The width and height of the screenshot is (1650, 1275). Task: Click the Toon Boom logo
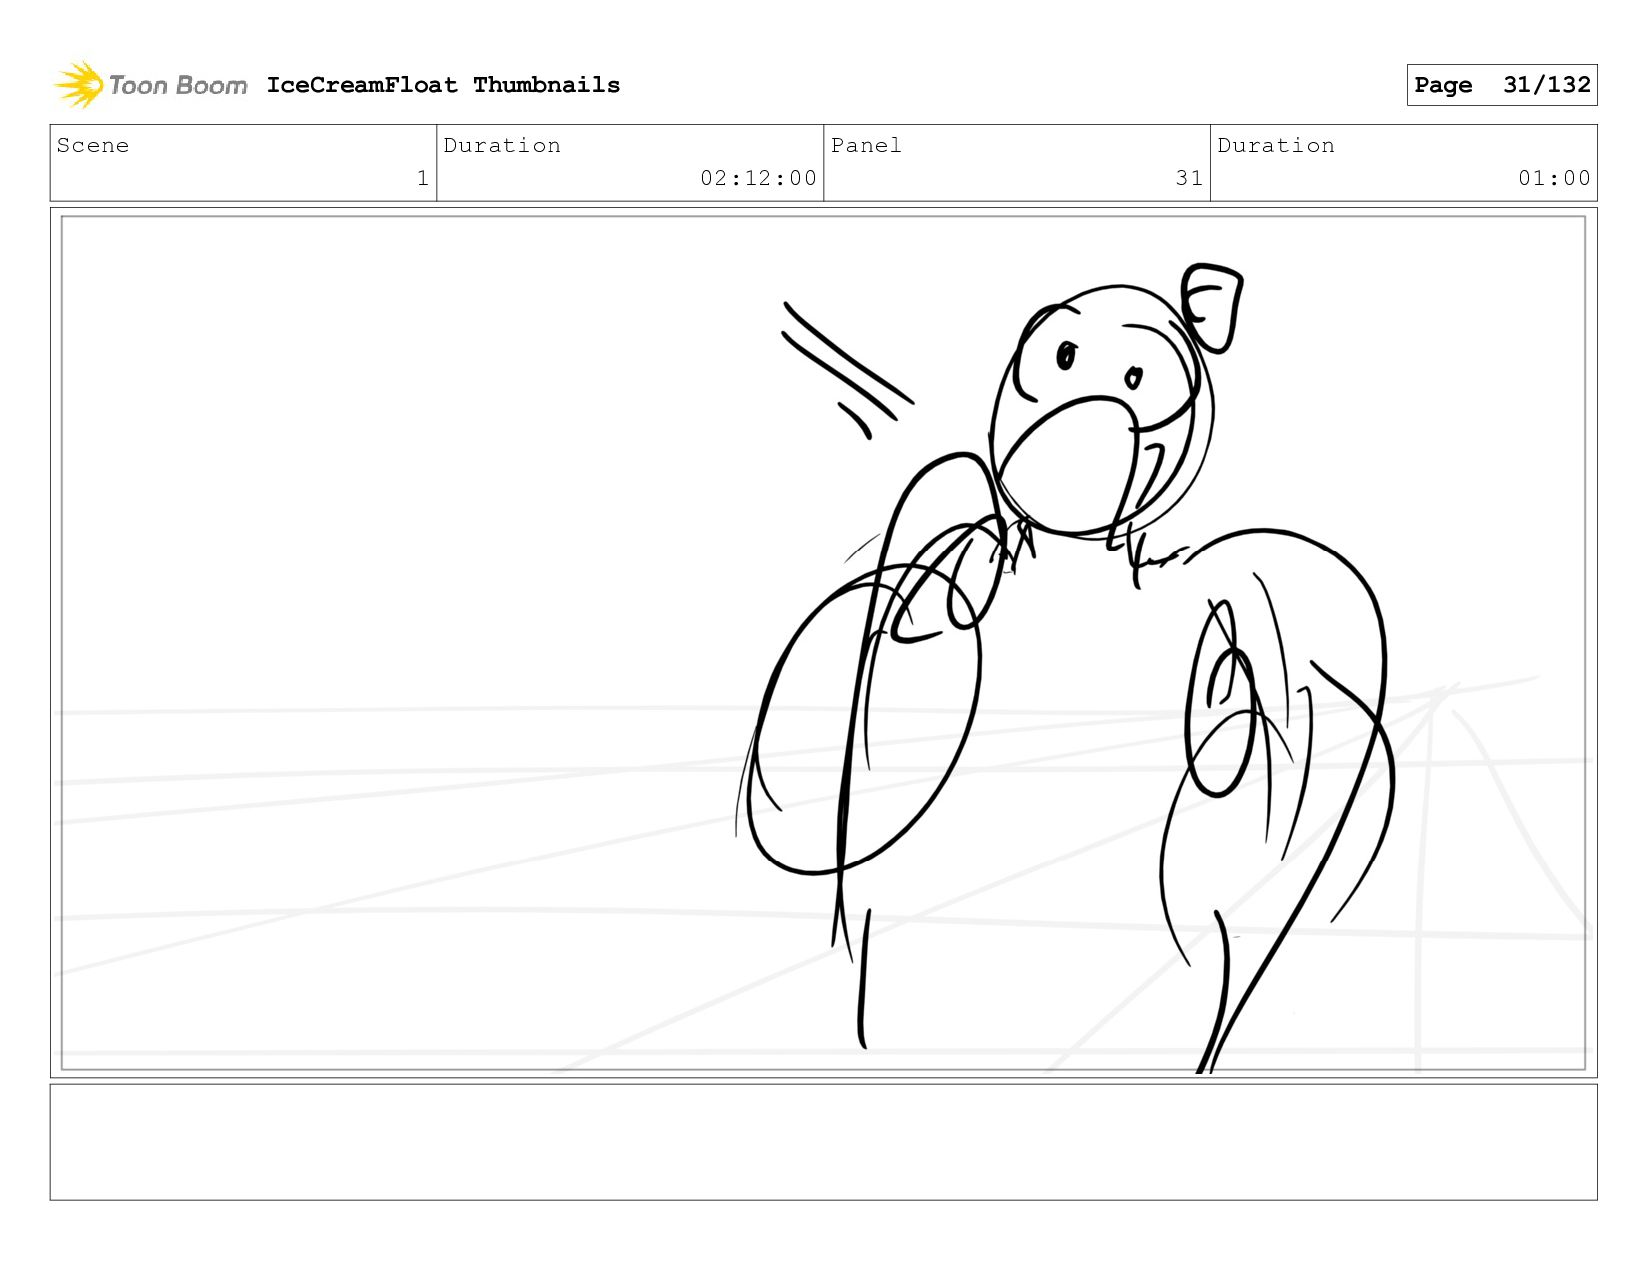tap(150, 85)
